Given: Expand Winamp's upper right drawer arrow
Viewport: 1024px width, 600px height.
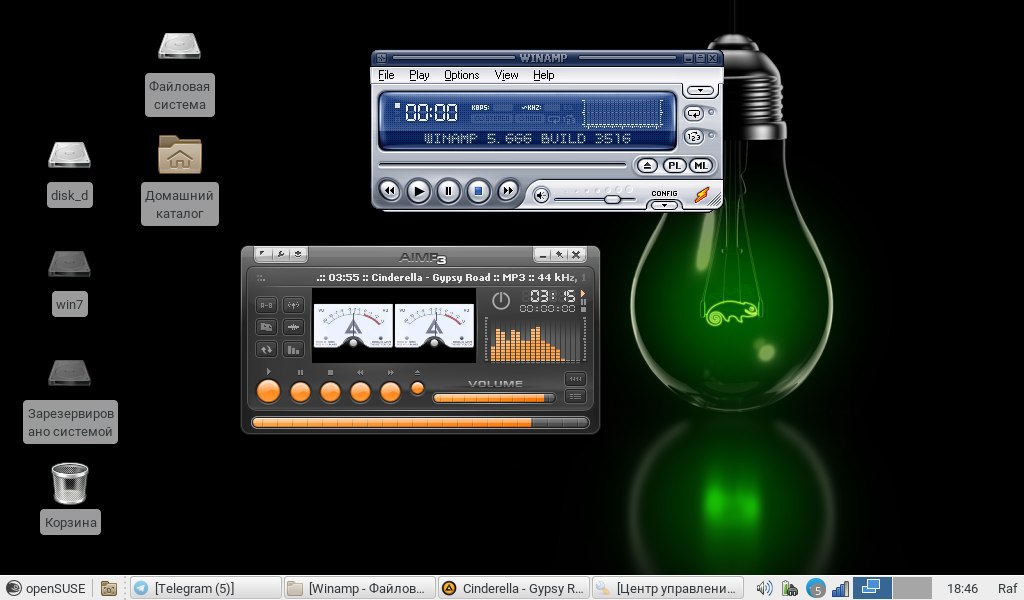Looking at the screenshot, I should tap(700, 90).
